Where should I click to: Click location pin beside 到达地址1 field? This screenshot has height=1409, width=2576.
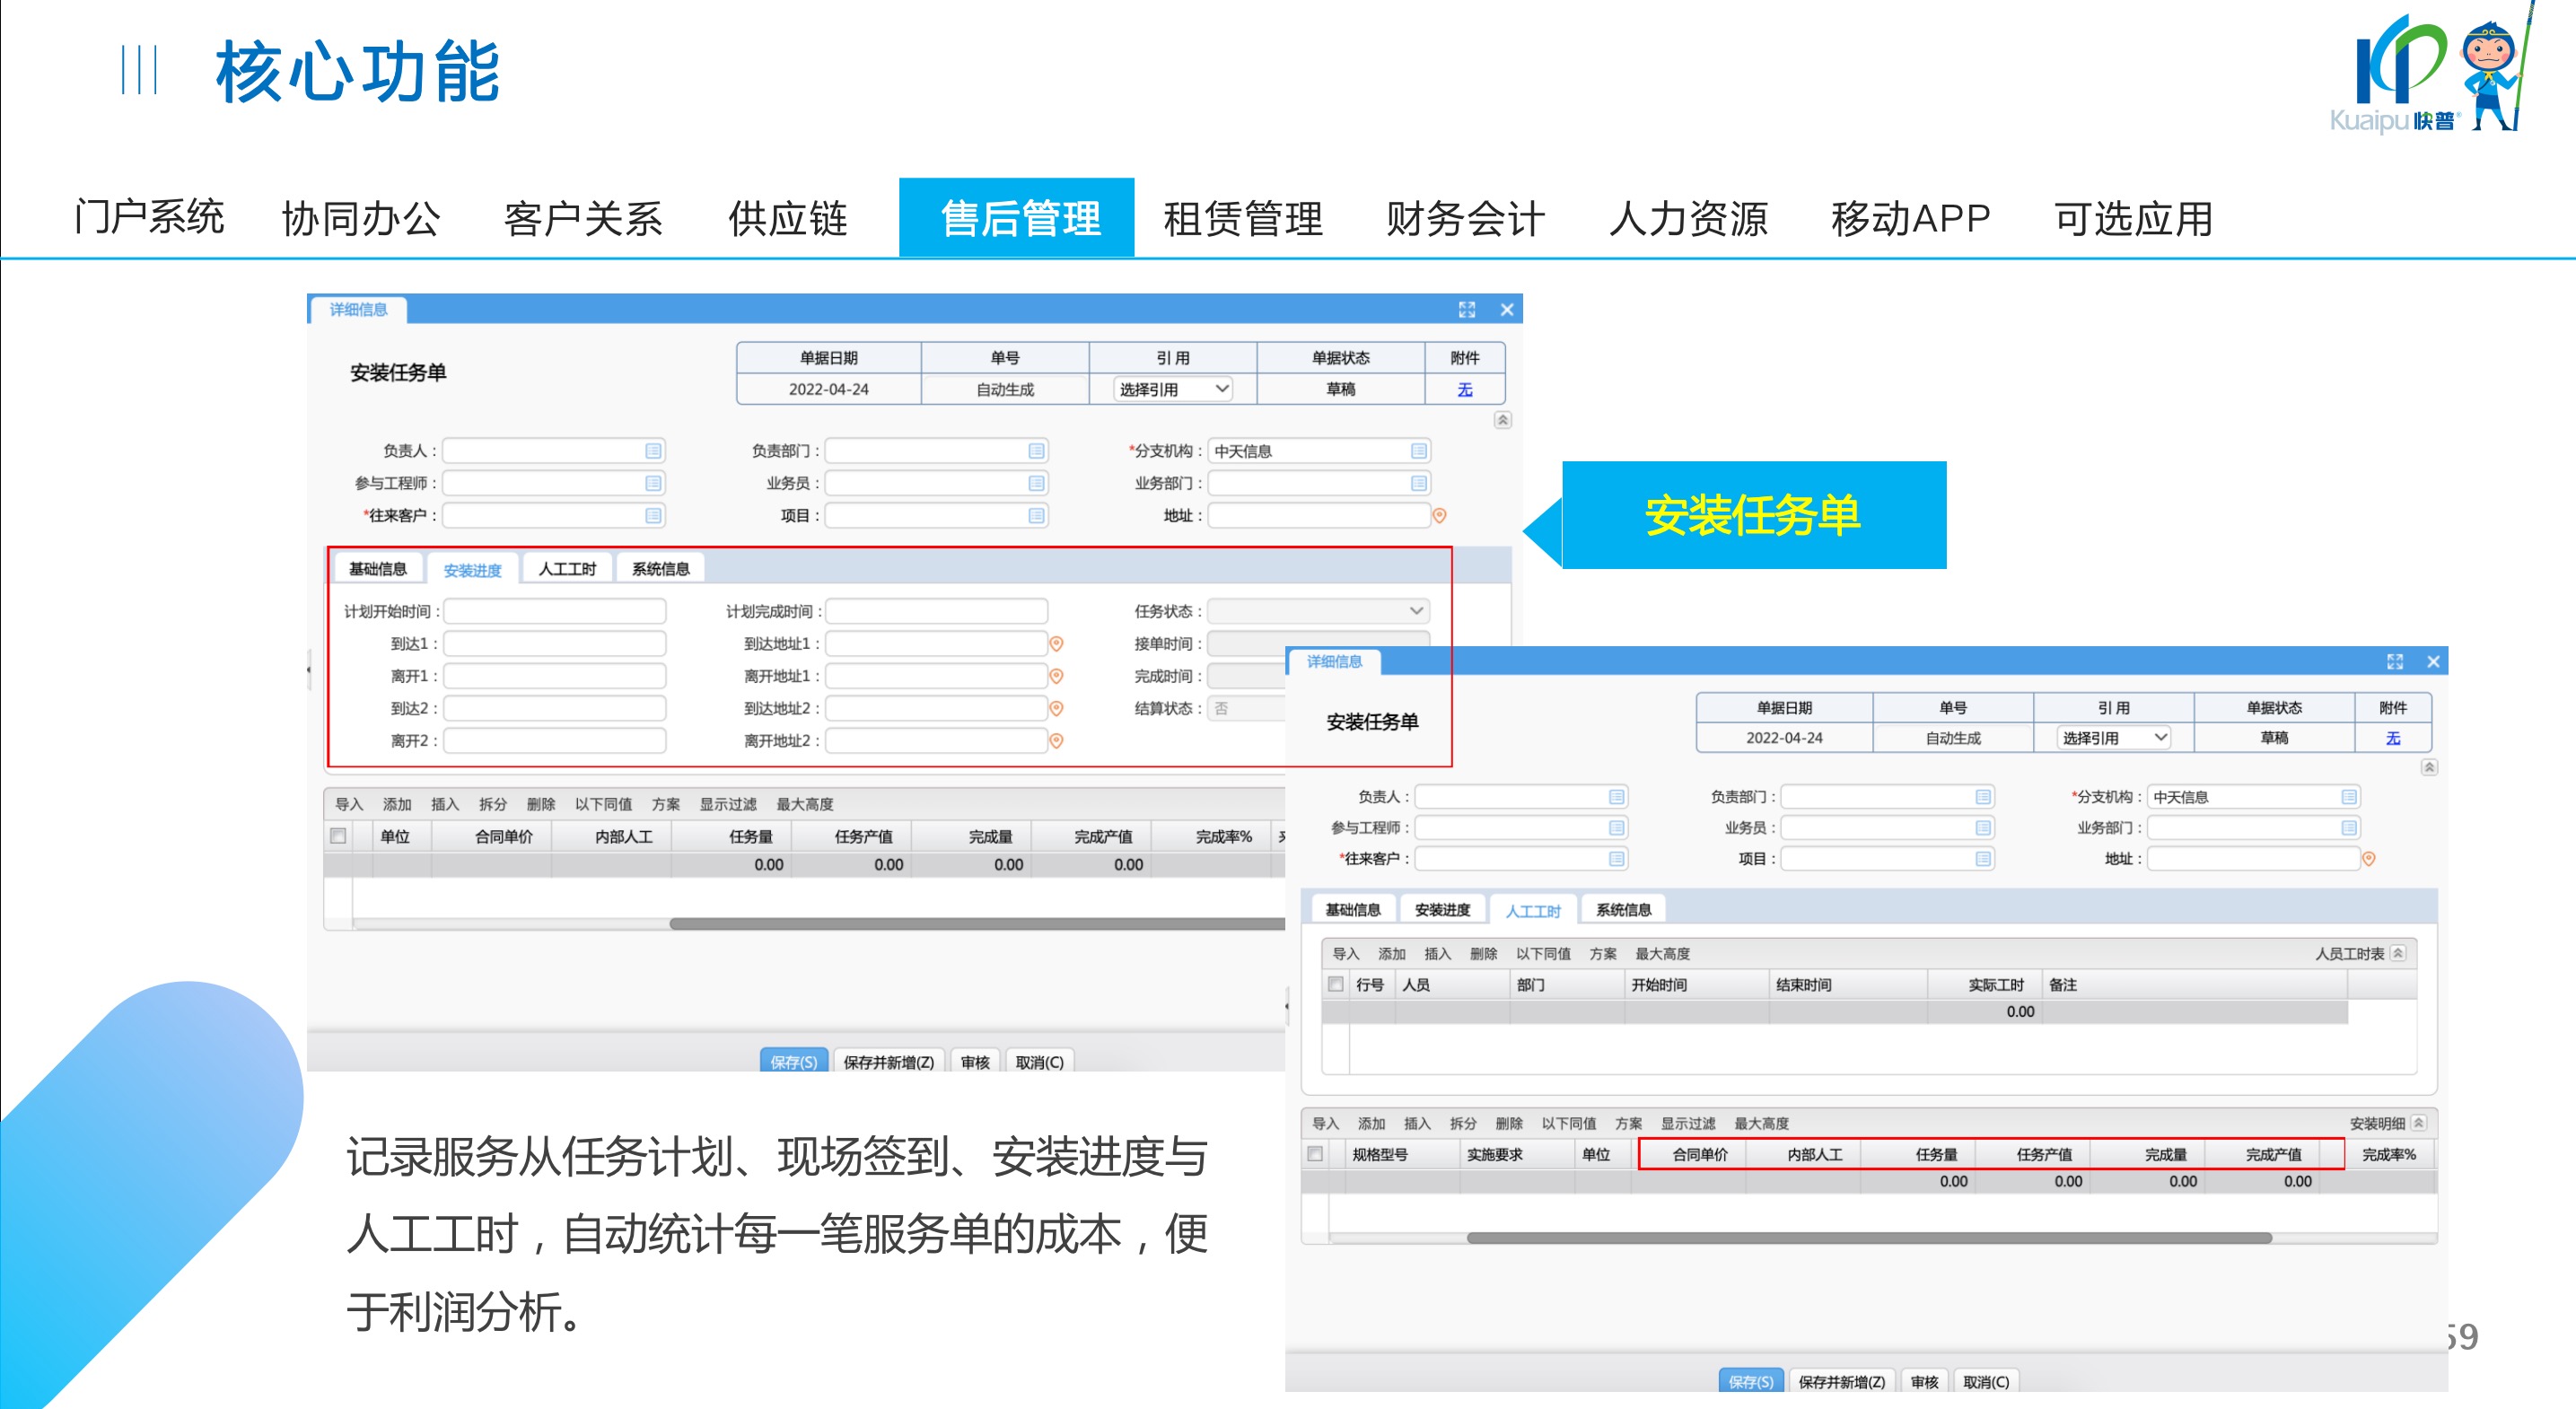pyautogui.click(x=1056, y=644)
